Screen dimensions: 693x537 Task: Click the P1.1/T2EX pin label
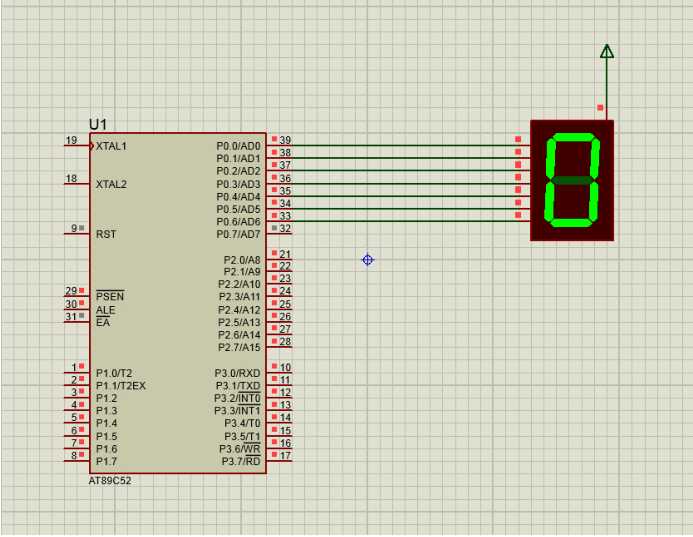[121, 386]
